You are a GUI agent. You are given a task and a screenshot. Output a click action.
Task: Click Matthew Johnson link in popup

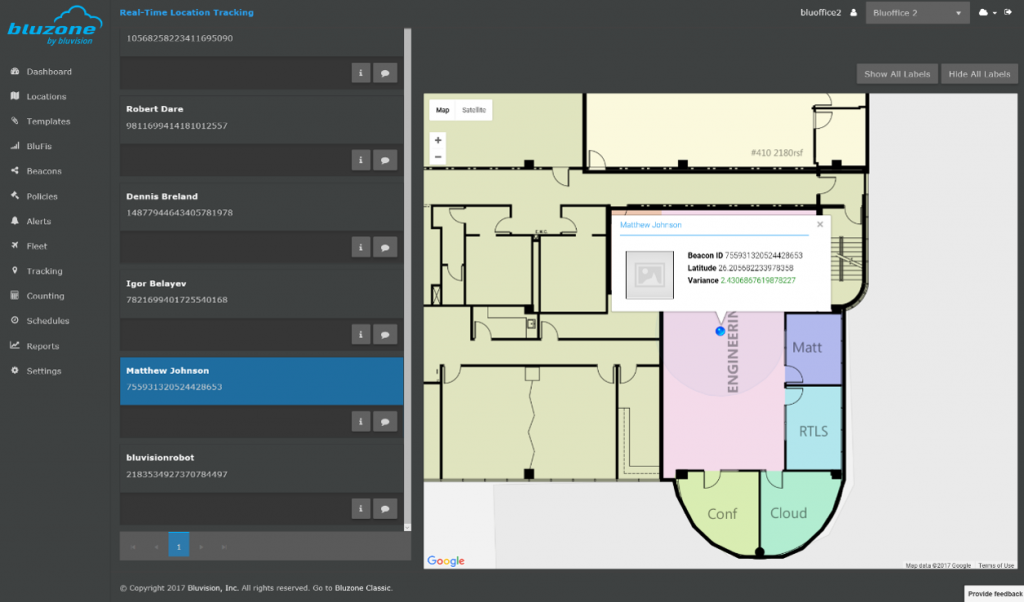coord(650,225)
